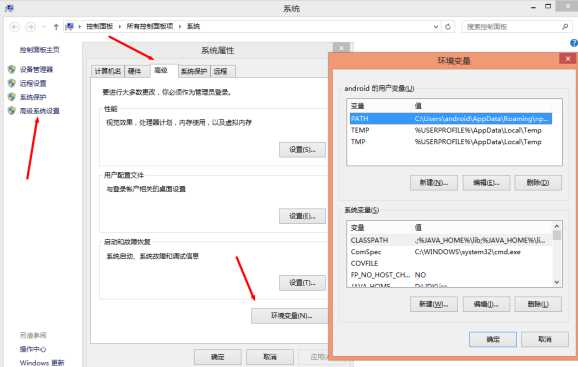
Task: Click 确定 in the 系统属性 dialog
Action: (217, 357)
